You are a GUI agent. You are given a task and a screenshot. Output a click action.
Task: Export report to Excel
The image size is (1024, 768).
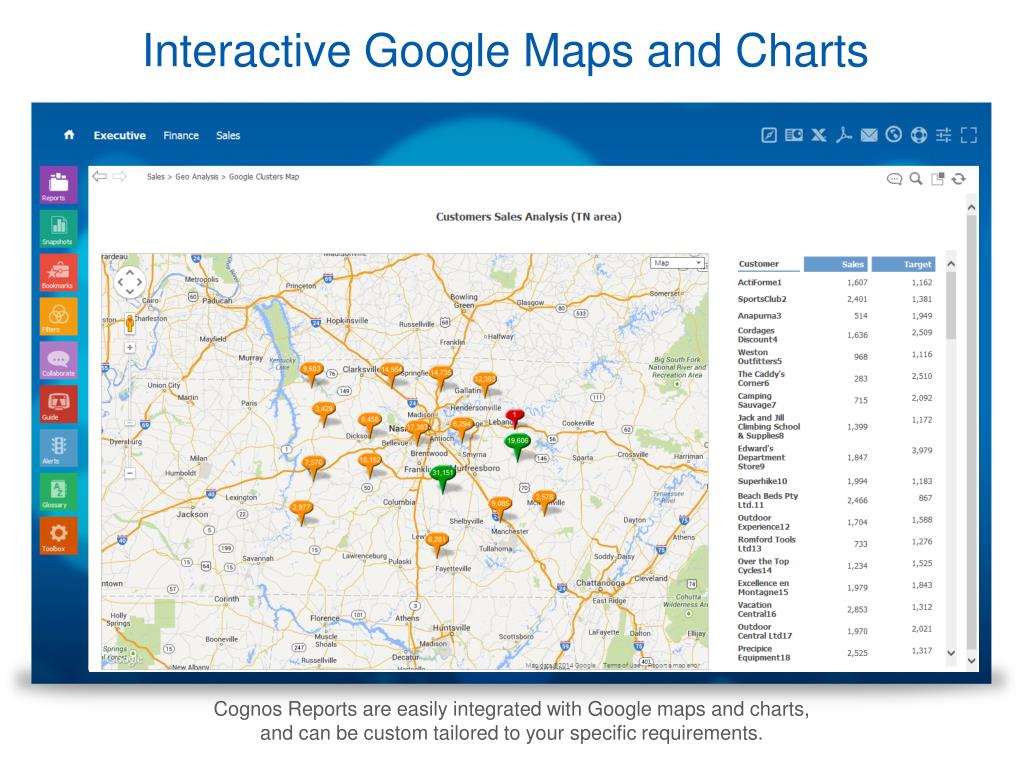pos(819,135)
